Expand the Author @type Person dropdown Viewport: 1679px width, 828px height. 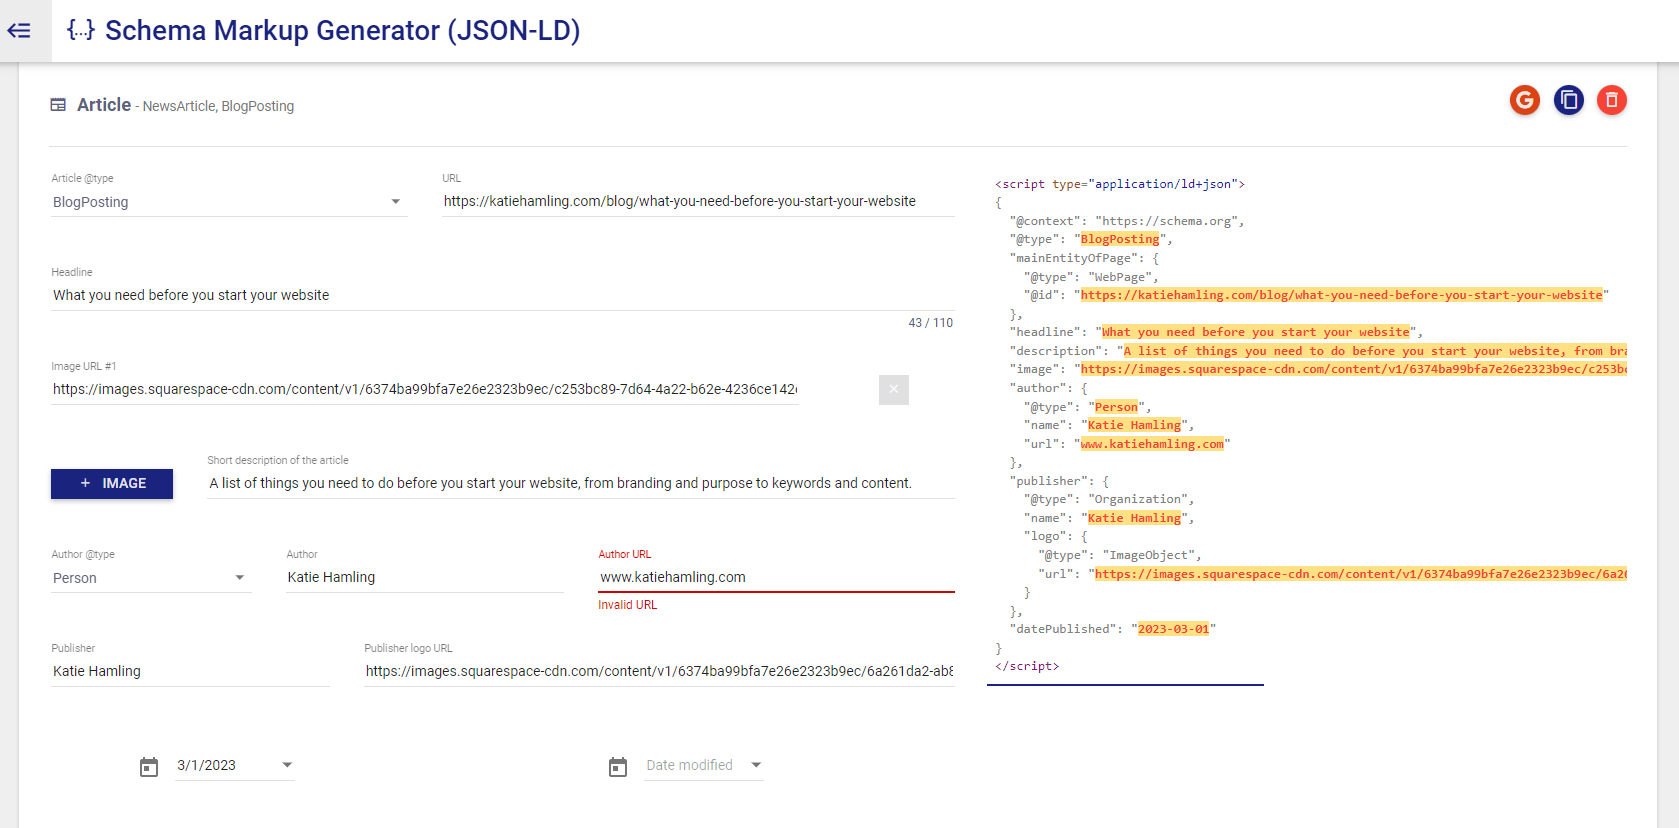[151, 578]
